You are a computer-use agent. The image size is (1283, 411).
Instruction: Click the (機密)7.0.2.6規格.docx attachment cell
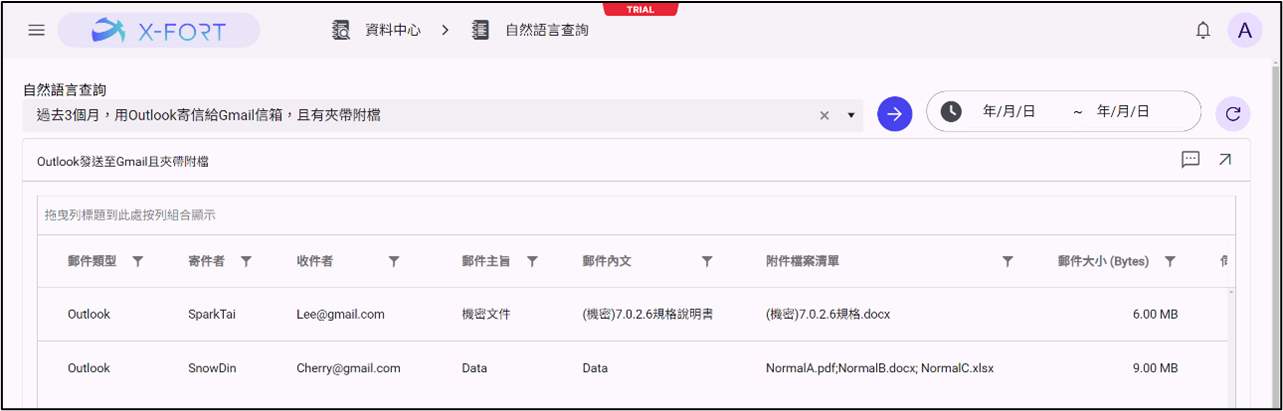pos(828,314)
